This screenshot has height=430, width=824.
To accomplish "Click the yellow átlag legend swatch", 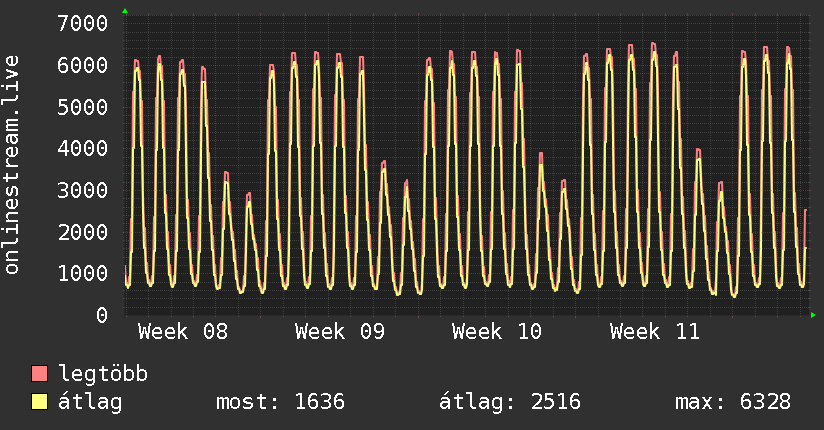I will [x=40, y=402].
